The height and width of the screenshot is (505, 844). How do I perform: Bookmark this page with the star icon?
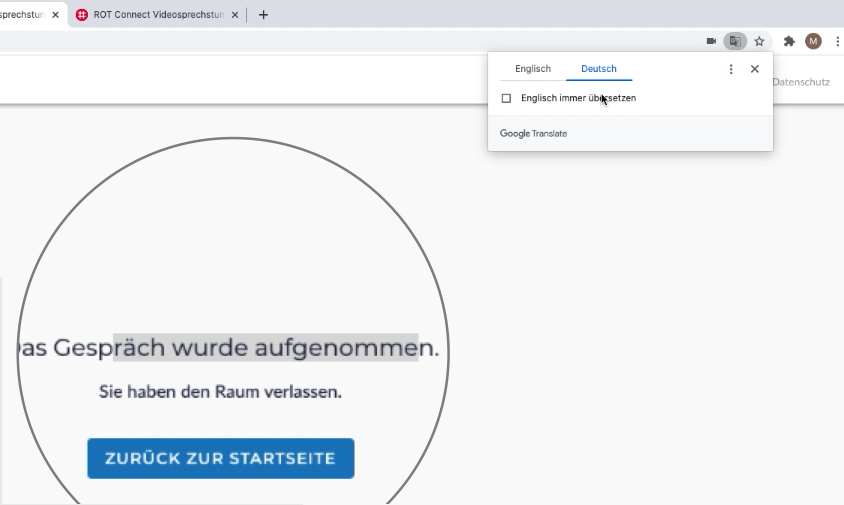(759, 41)
